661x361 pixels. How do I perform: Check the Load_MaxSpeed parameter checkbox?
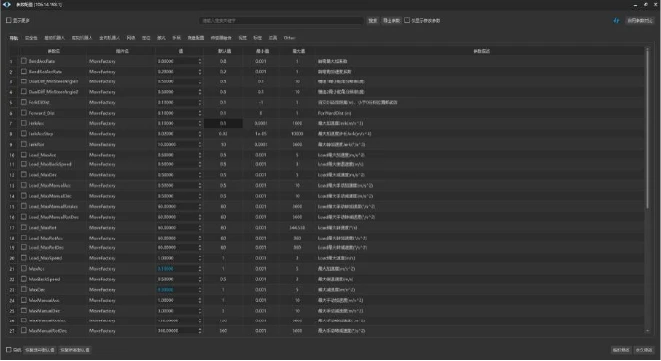click(x=24, y=258)
